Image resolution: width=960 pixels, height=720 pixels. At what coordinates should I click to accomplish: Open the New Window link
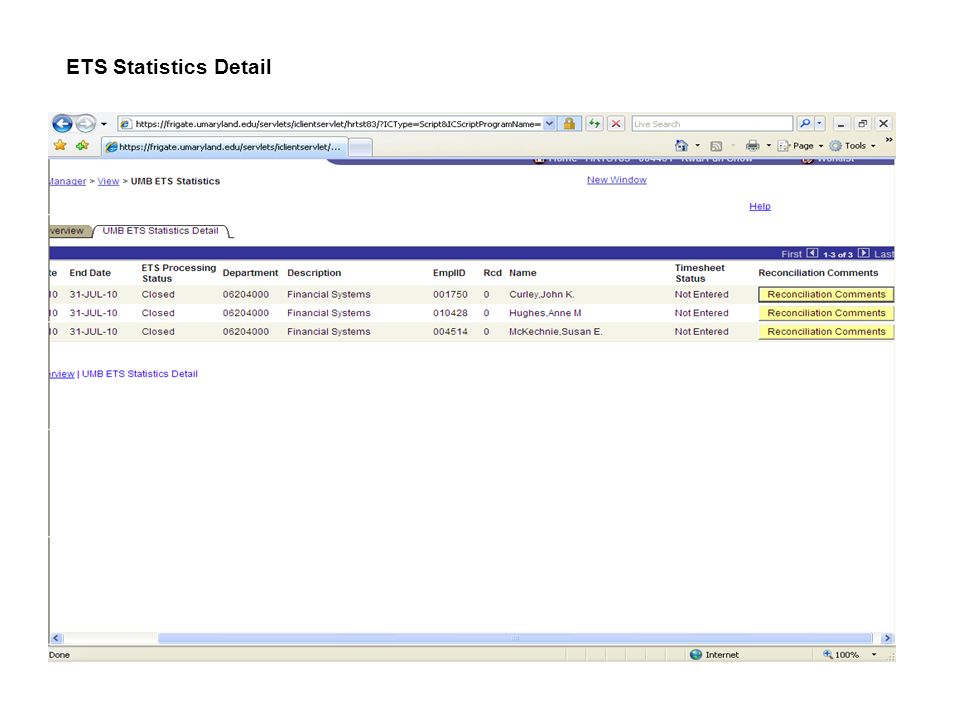click(617, 180)
